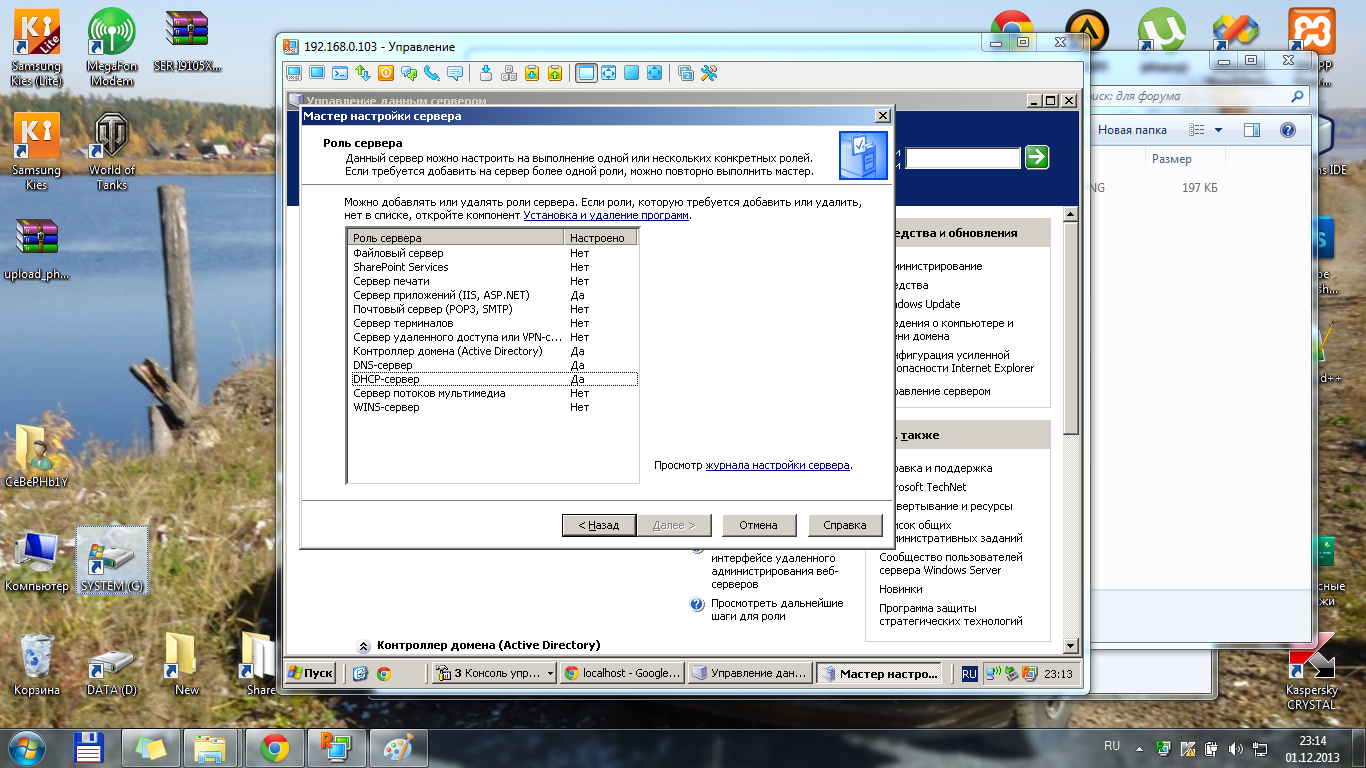Click the search input field beside green arrow
Viewport: 1366px width, 768px height.
[x=963, y=158]
